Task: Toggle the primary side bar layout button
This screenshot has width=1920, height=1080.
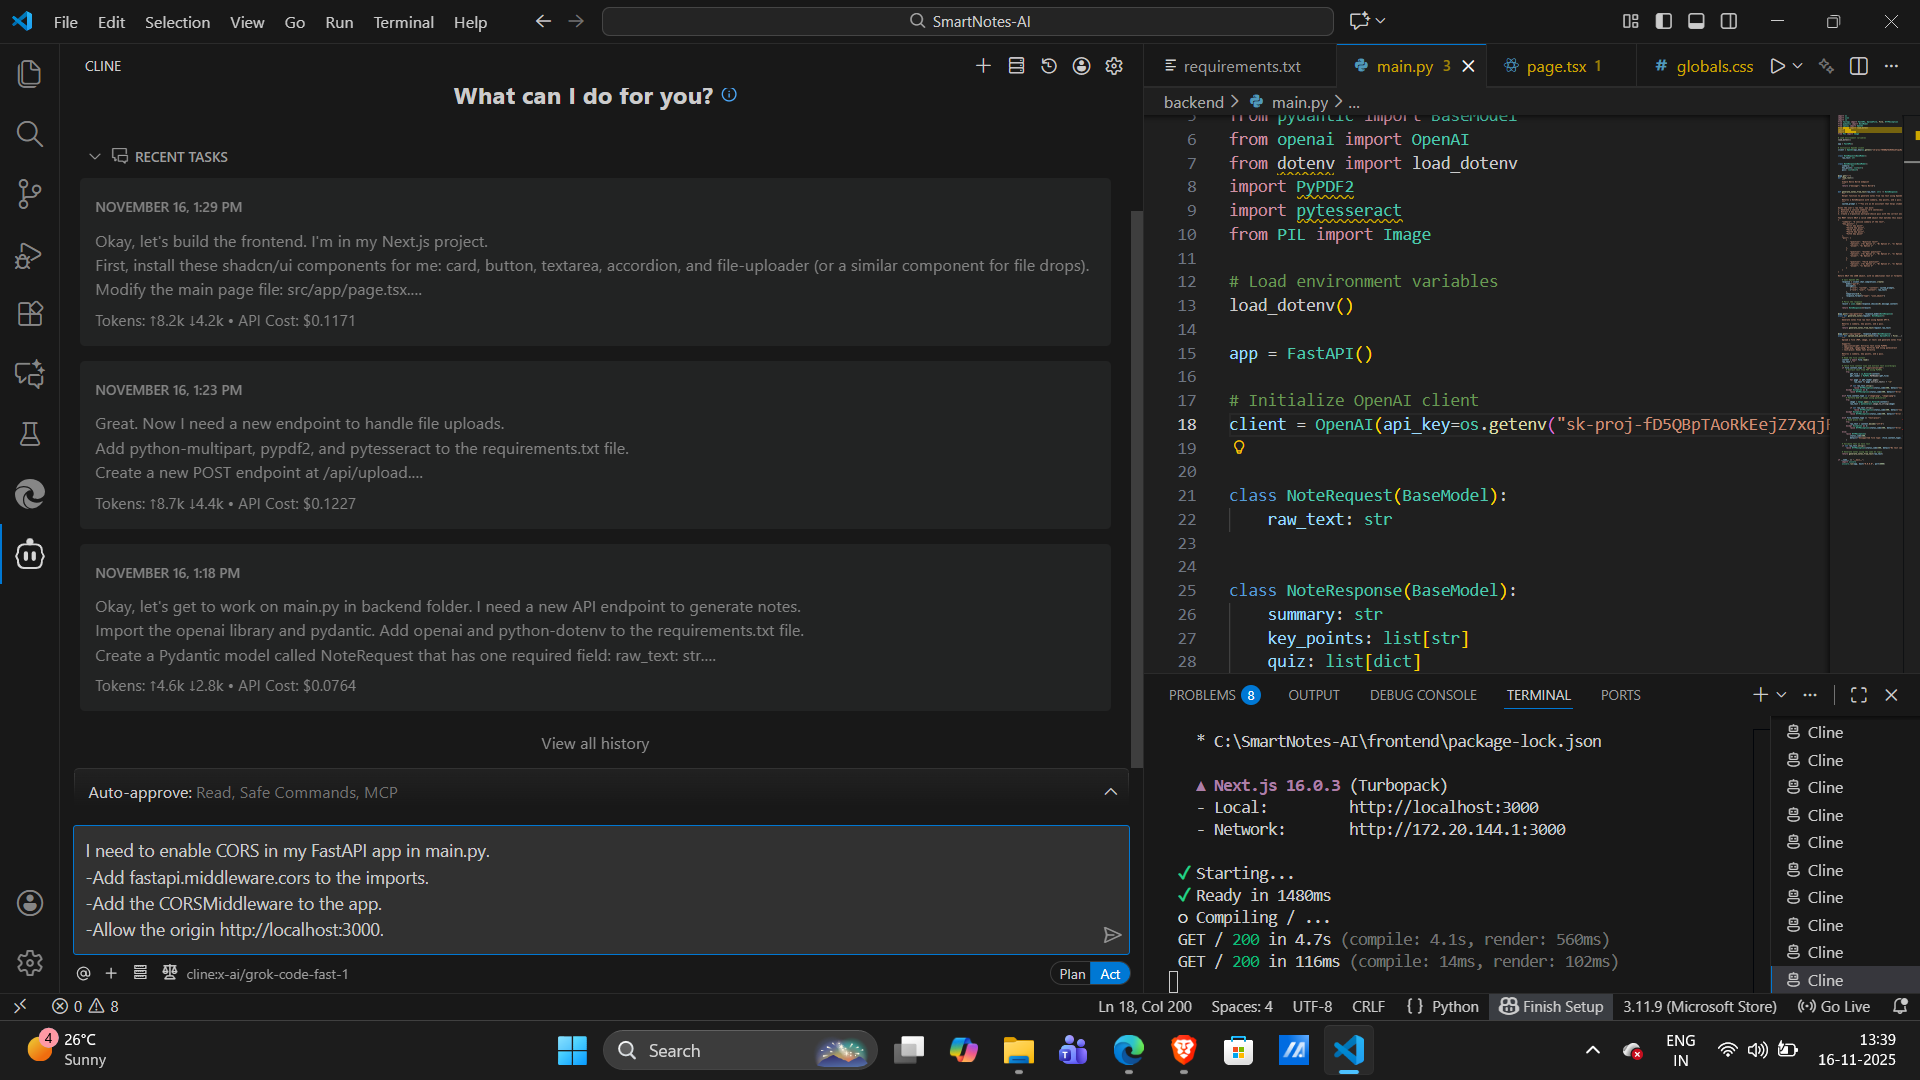Action: 1664,21
